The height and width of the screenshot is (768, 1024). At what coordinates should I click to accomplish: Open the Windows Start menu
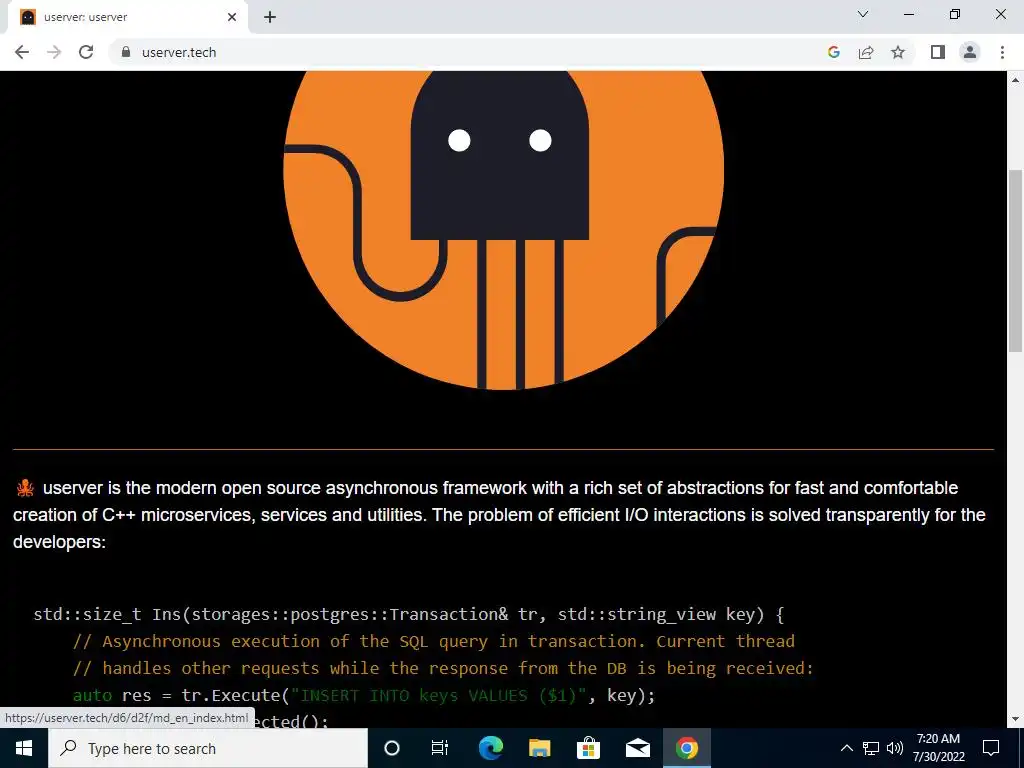click(24, 748)
